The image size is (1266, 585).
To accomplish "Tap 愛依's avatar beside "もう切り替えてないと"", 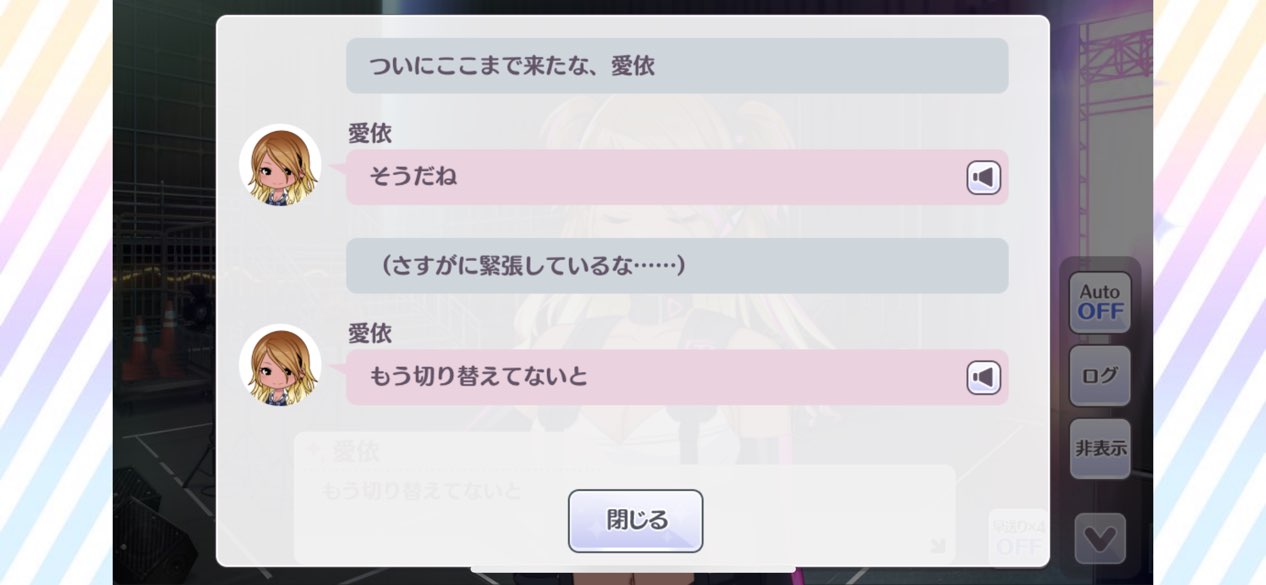I will [280, 366].
